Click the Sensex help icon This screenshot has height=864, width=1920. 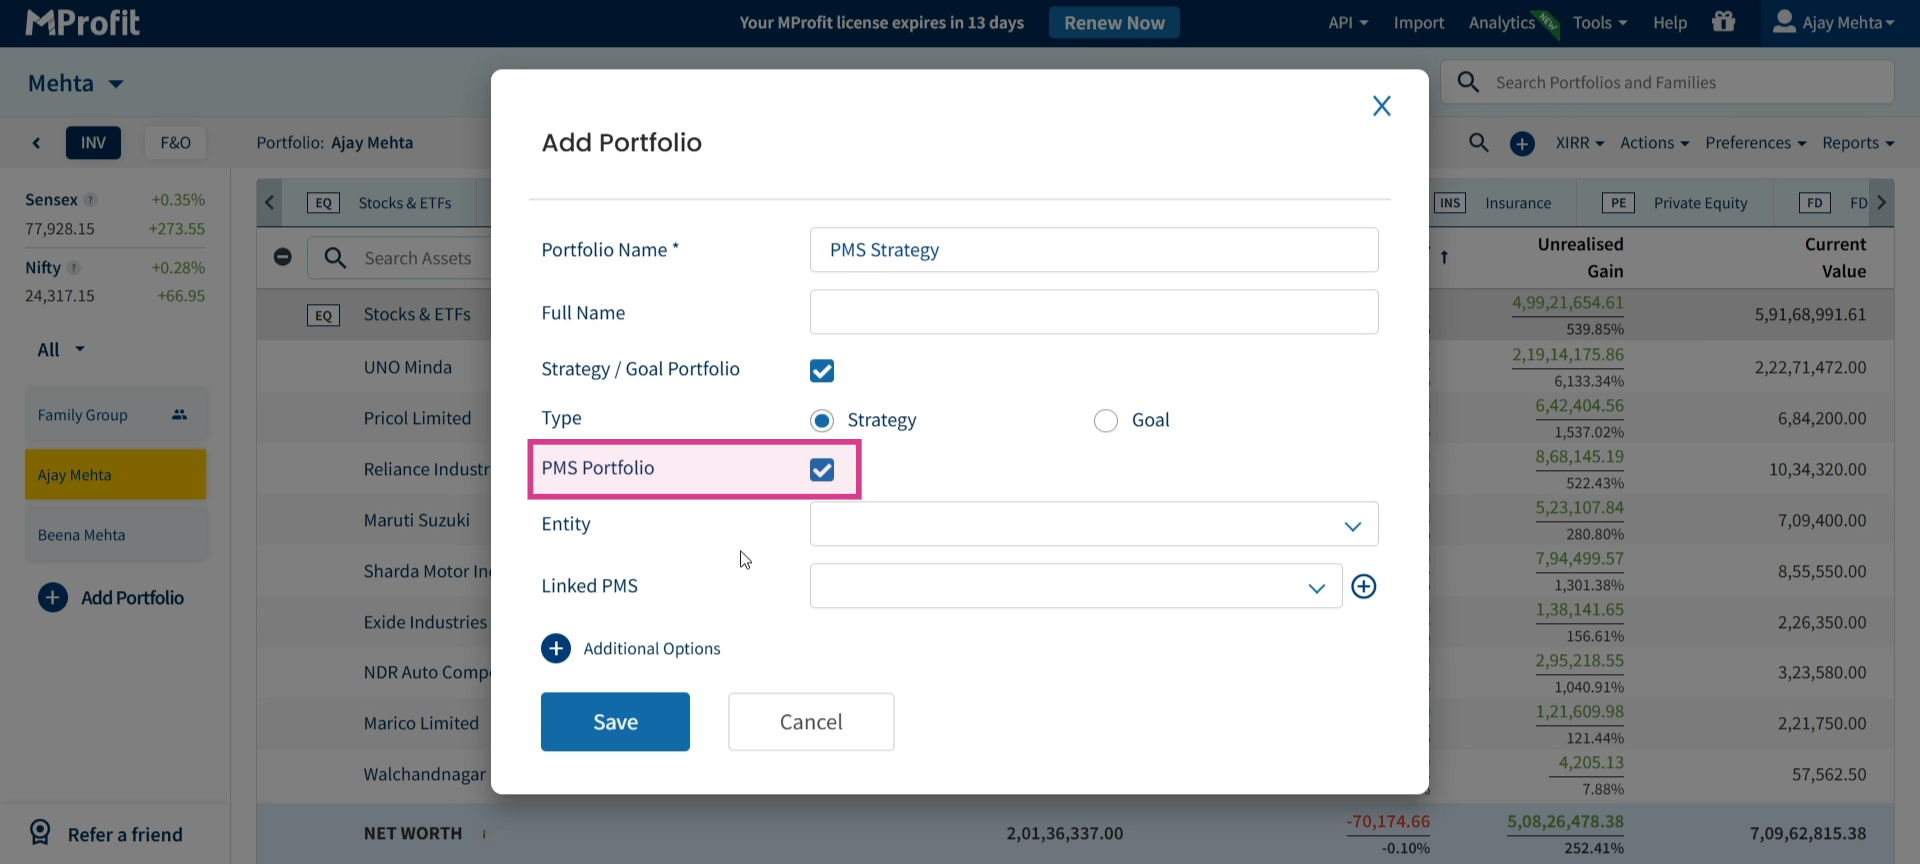pyautogui.click(x=91, y=200)
